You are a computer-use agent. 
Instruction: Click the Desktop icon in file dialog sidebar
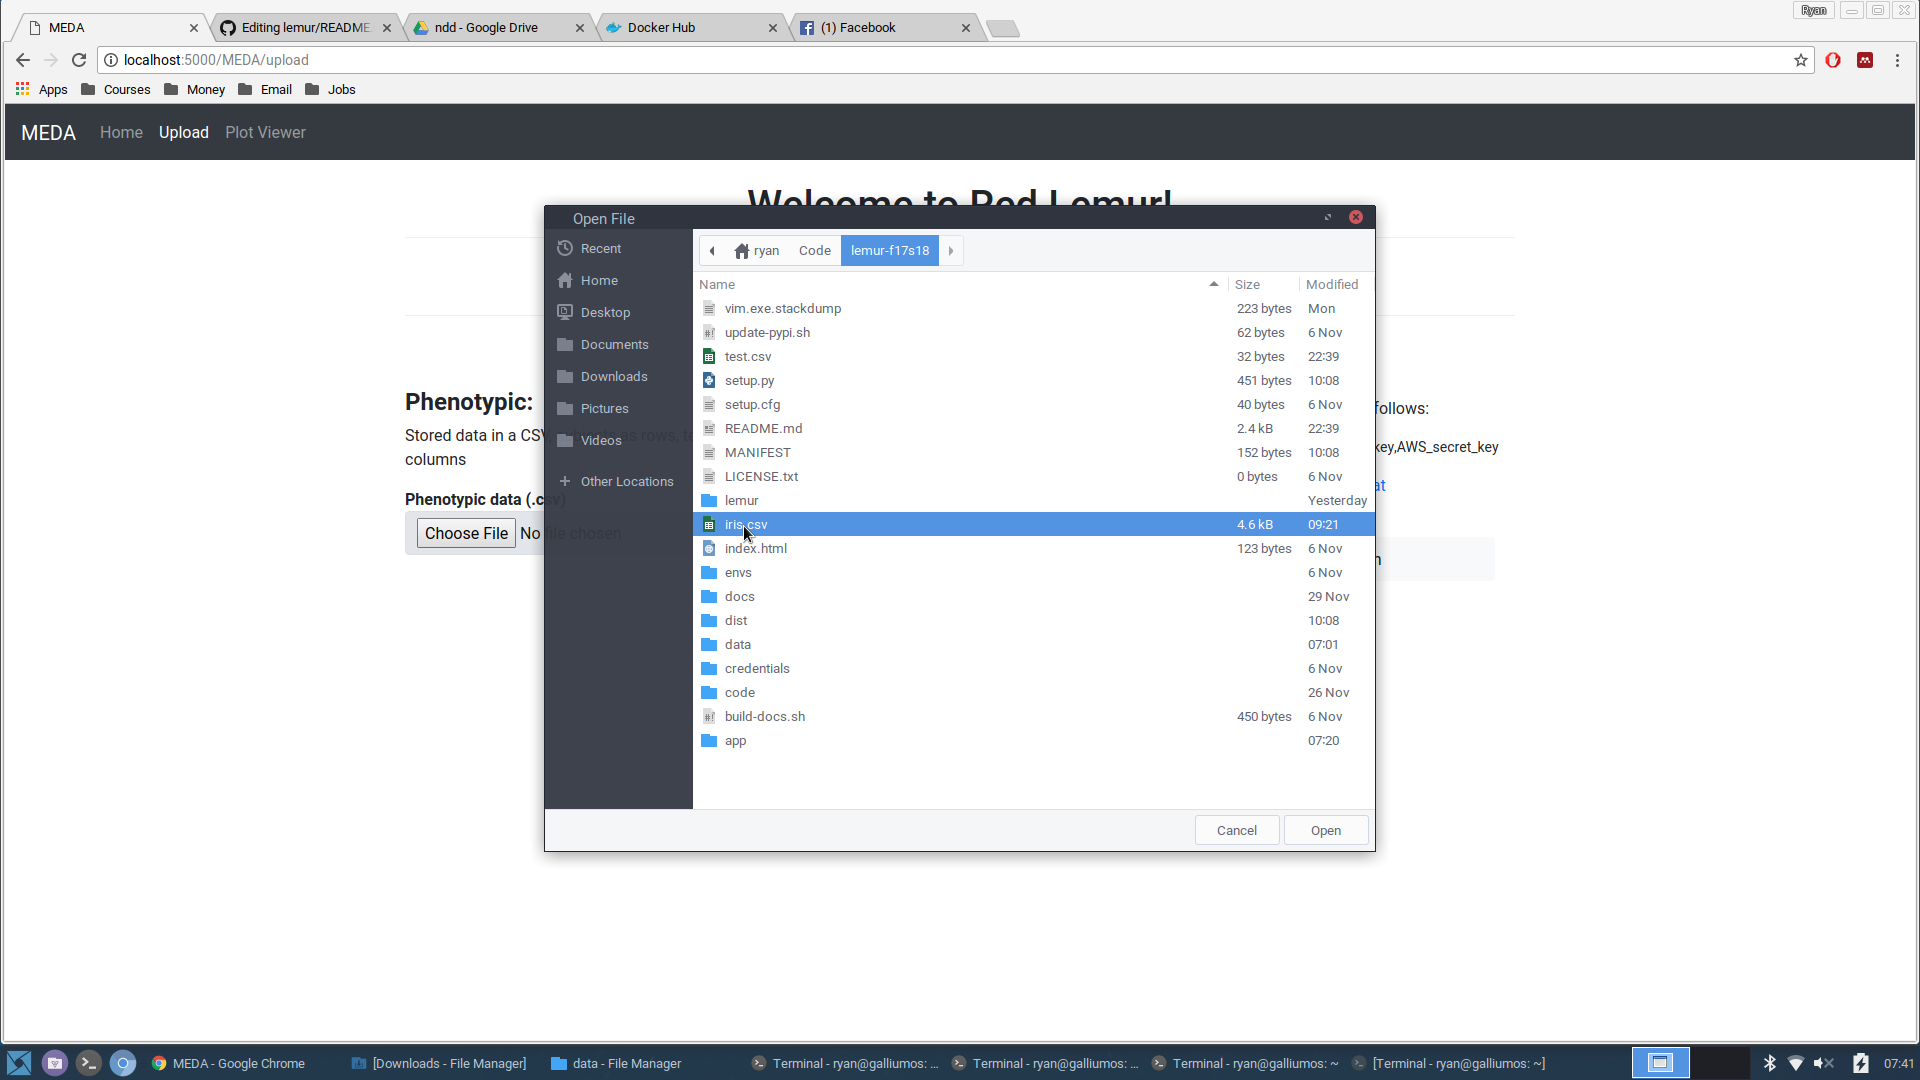565,312
